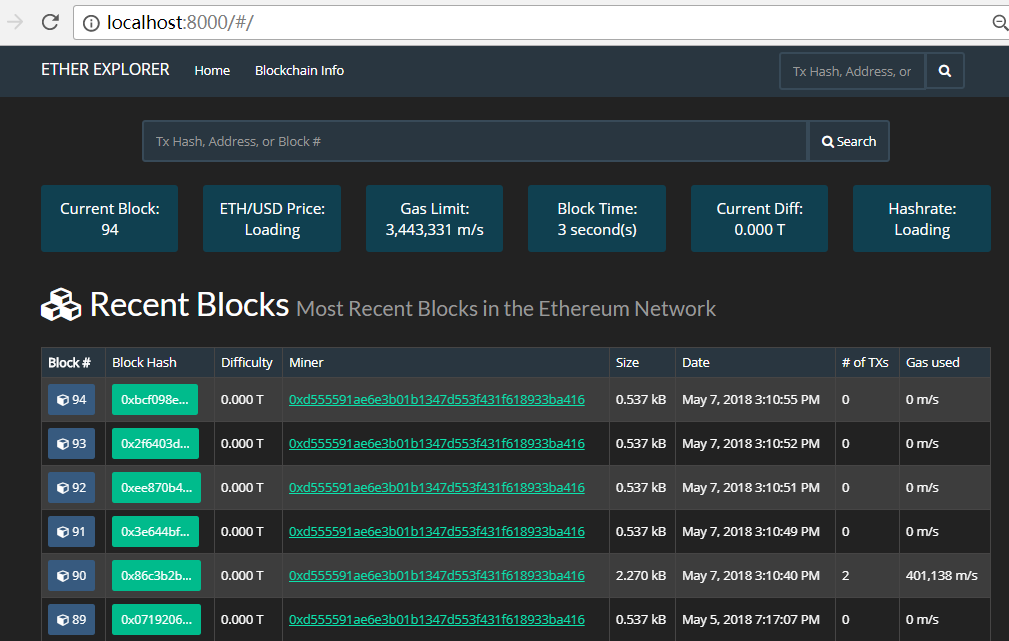Open block hash 0xee870b4 button
This screenshot has height=641, width=1009.
tap(155, 488)
